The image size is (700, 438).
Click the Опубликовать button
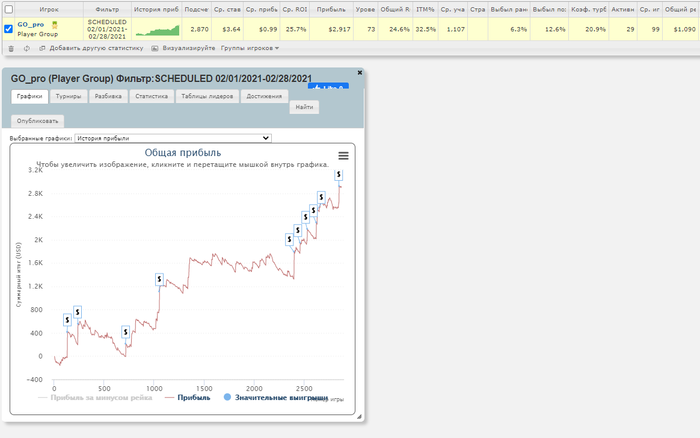tap(38, 121)
